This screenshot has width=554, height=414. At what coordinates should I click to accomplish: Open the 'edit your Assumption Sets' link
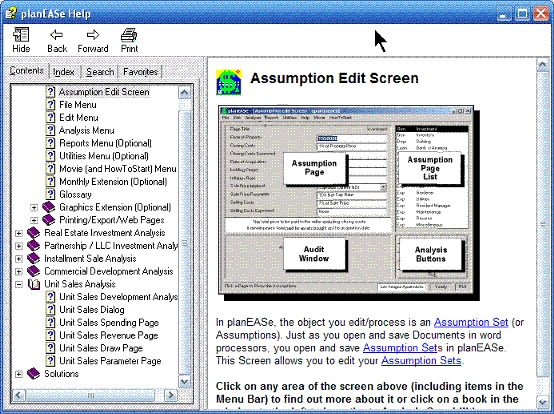[421, 361]
